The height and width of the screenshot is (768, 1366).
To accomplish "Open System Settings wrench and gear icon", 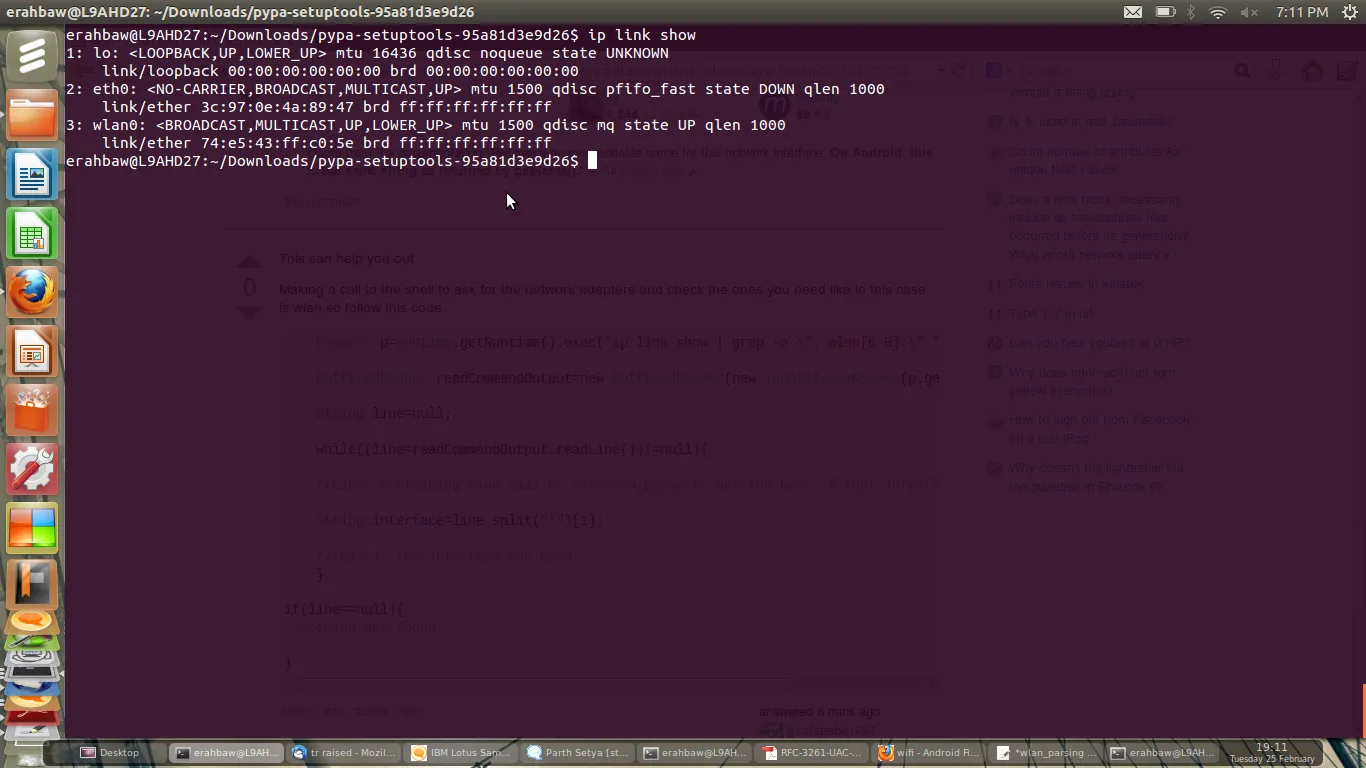I will 32,470.
